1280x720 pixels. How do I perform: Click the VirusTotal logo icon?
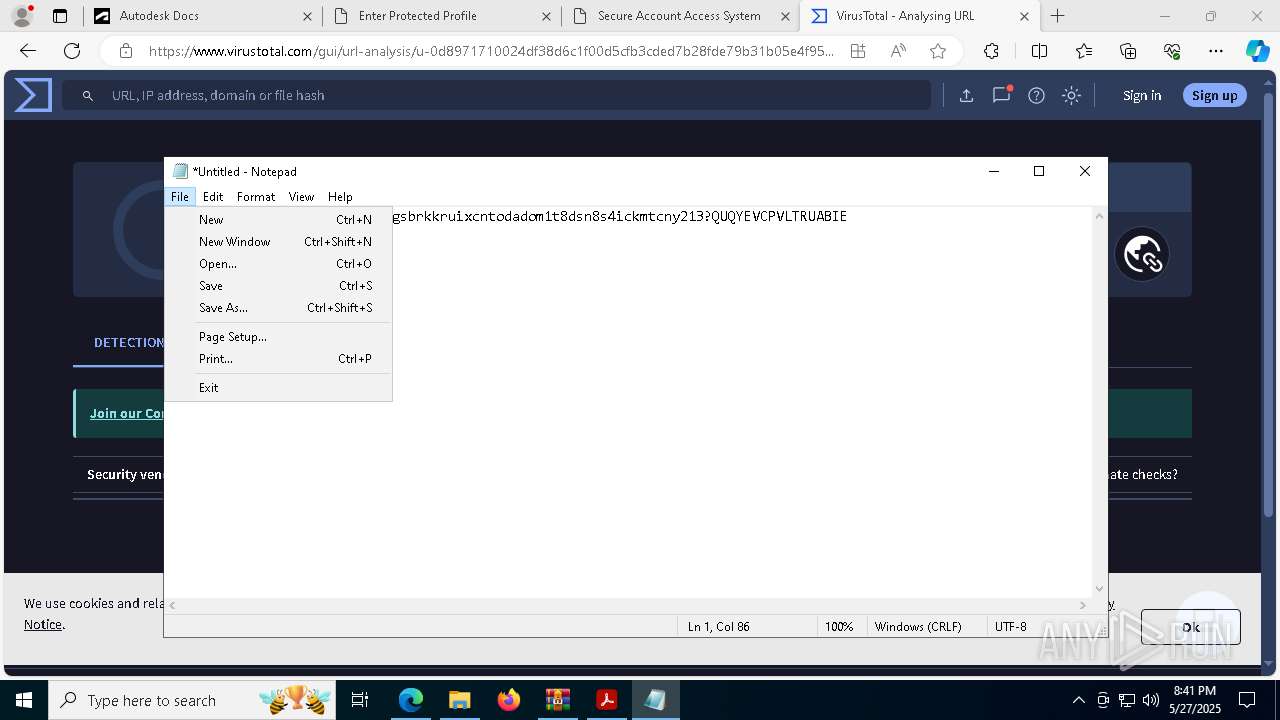click(33, 95)
